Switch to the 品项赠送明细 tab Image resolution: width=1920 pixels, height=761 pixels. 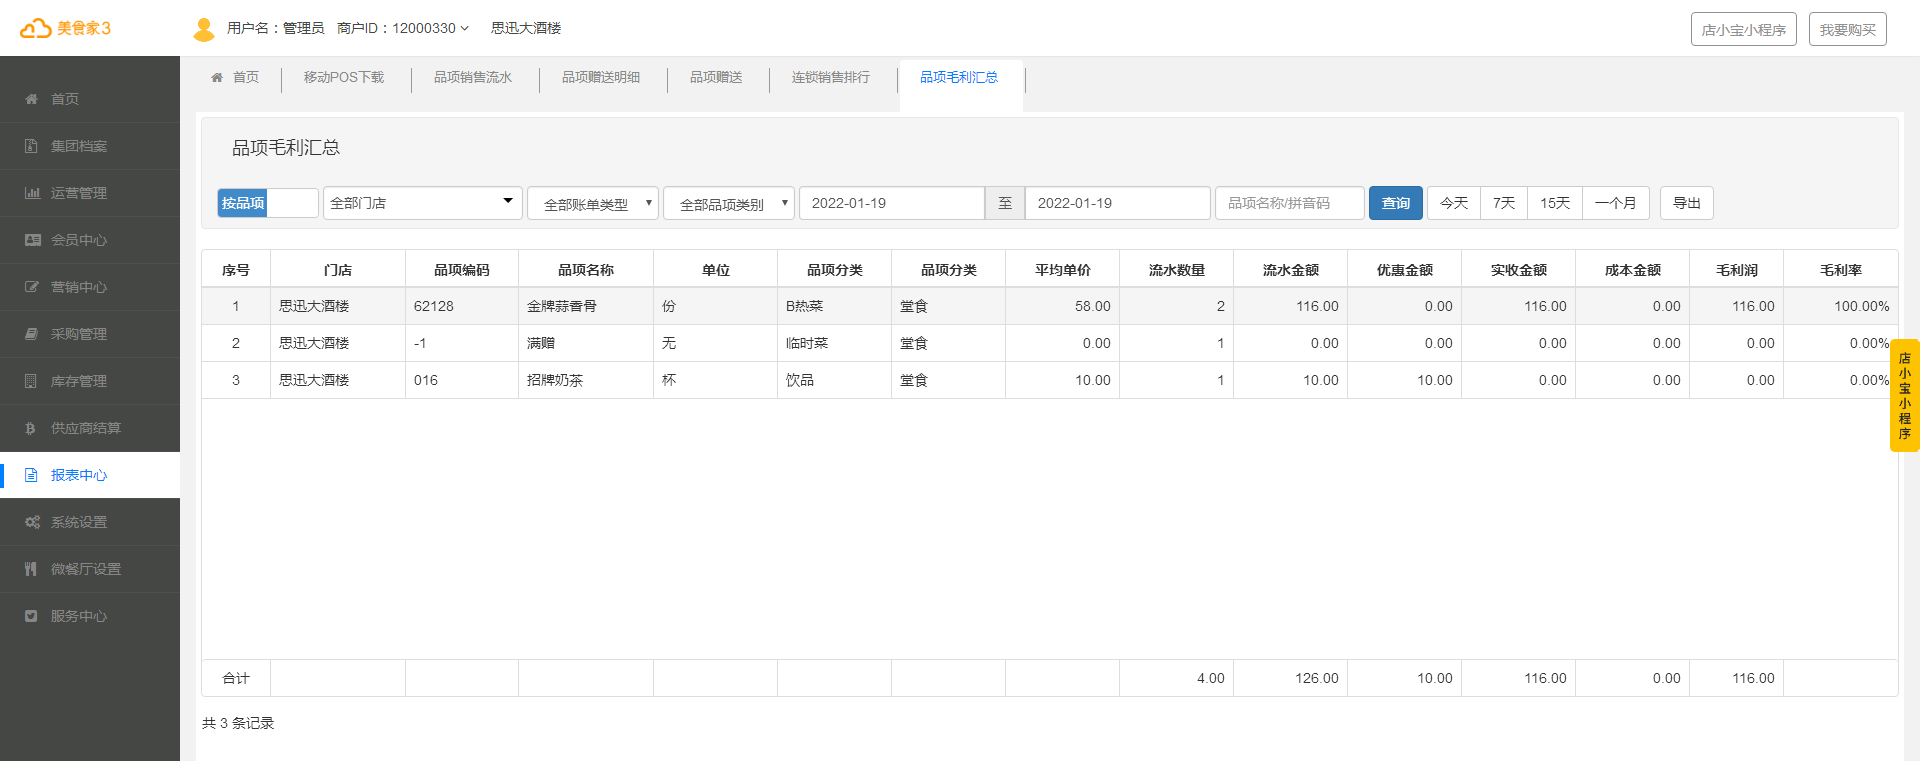coord(601,77)
